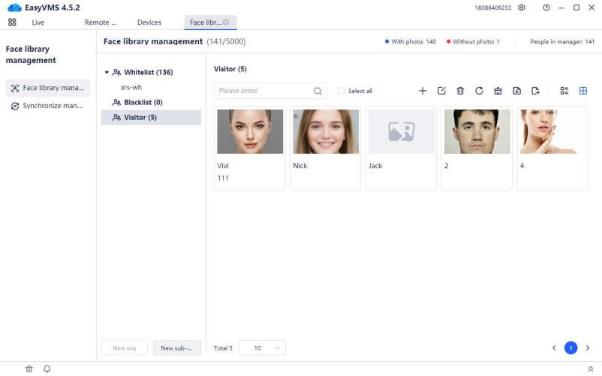Click the edit person icon
Screen dimensions: 602x376
pyautogui.click(x=441, y=91)
